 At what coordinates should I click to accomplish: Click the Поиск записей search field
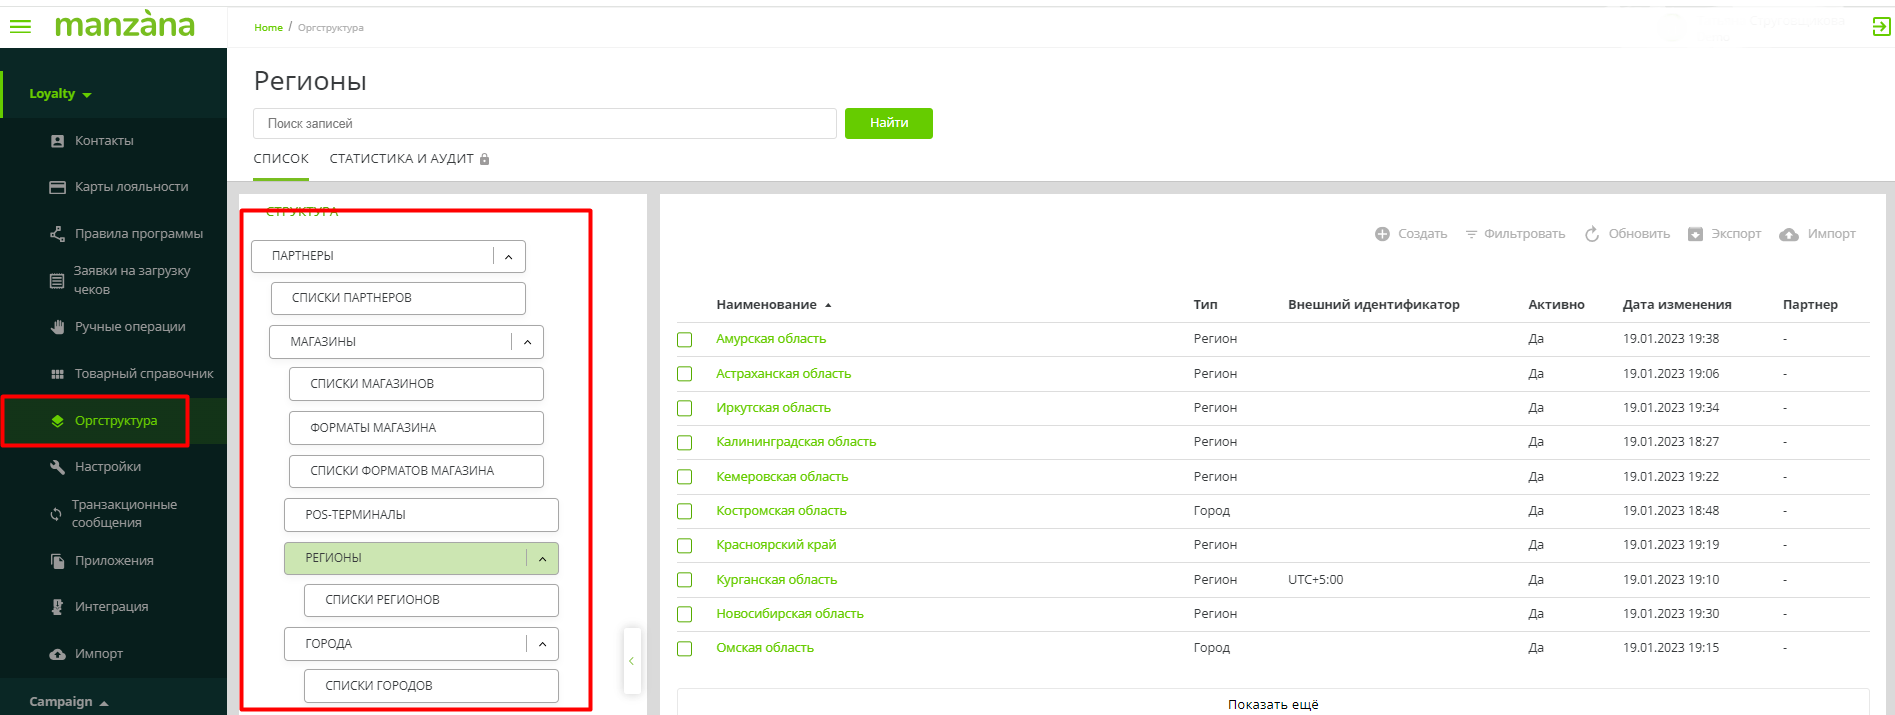(544, 124)
